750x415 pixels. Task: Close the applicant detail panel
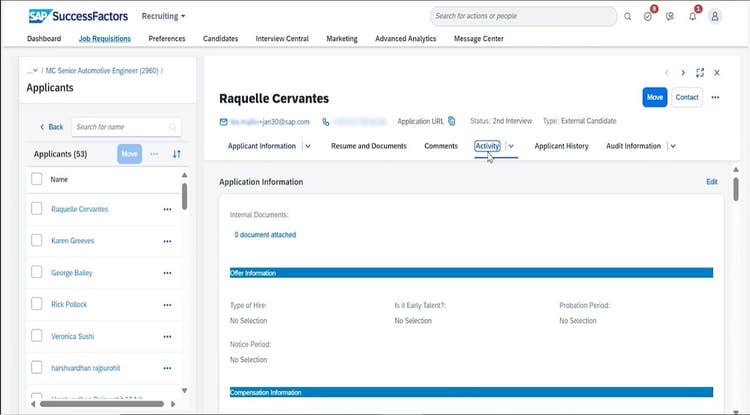pos(717,73)
